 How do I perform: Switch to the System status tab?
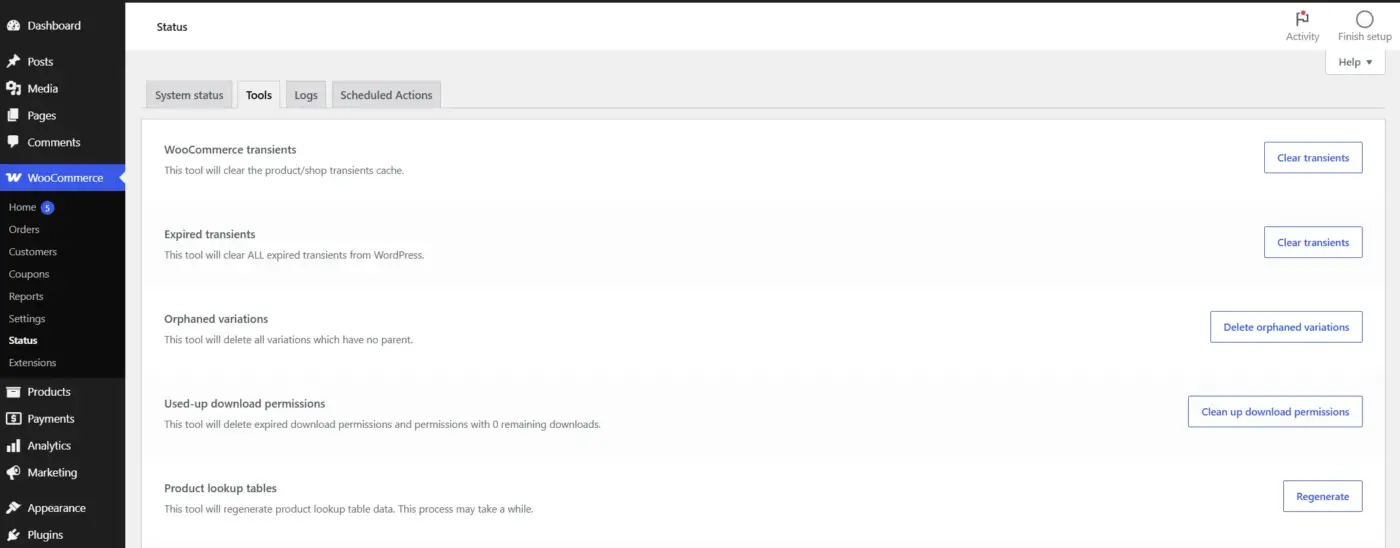(189, 95)
